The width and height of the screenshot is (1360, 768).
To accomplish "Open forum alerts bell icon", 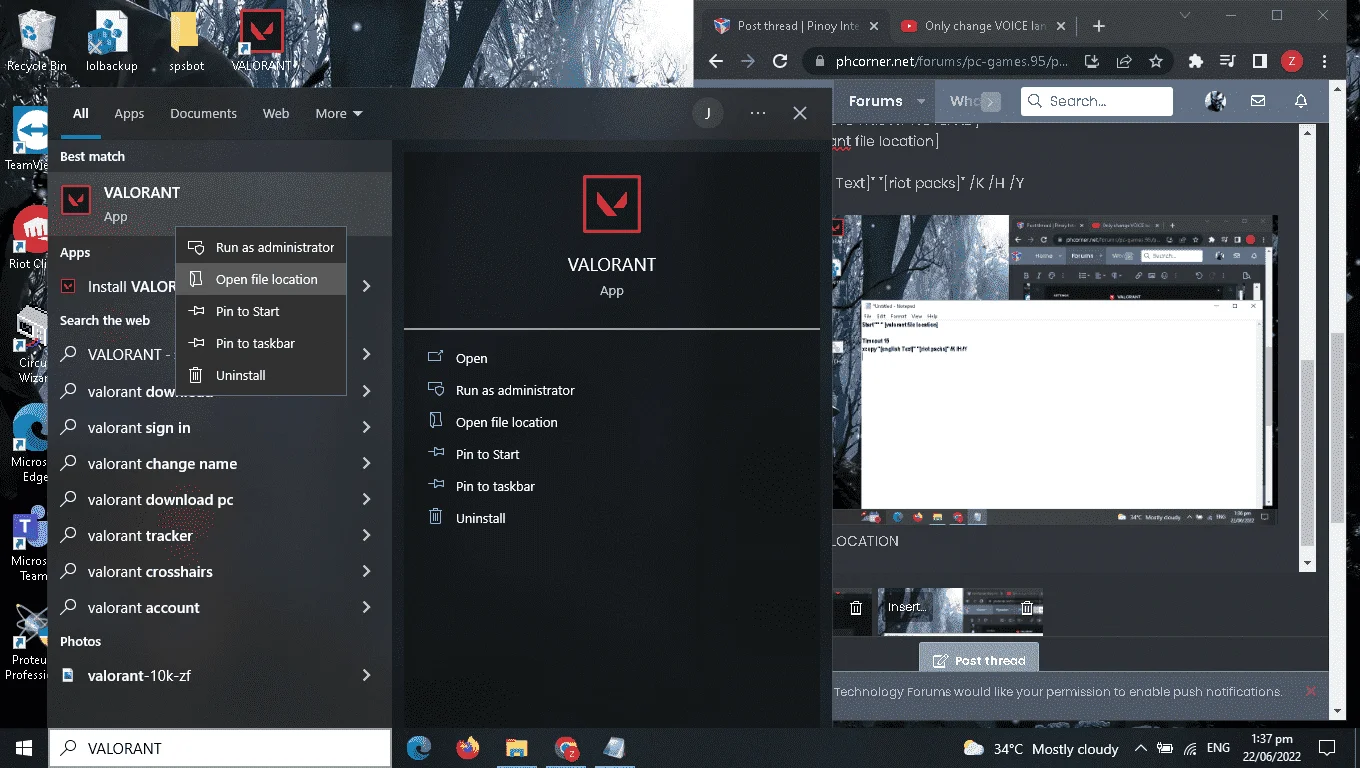I will [x=1301, y=101].
